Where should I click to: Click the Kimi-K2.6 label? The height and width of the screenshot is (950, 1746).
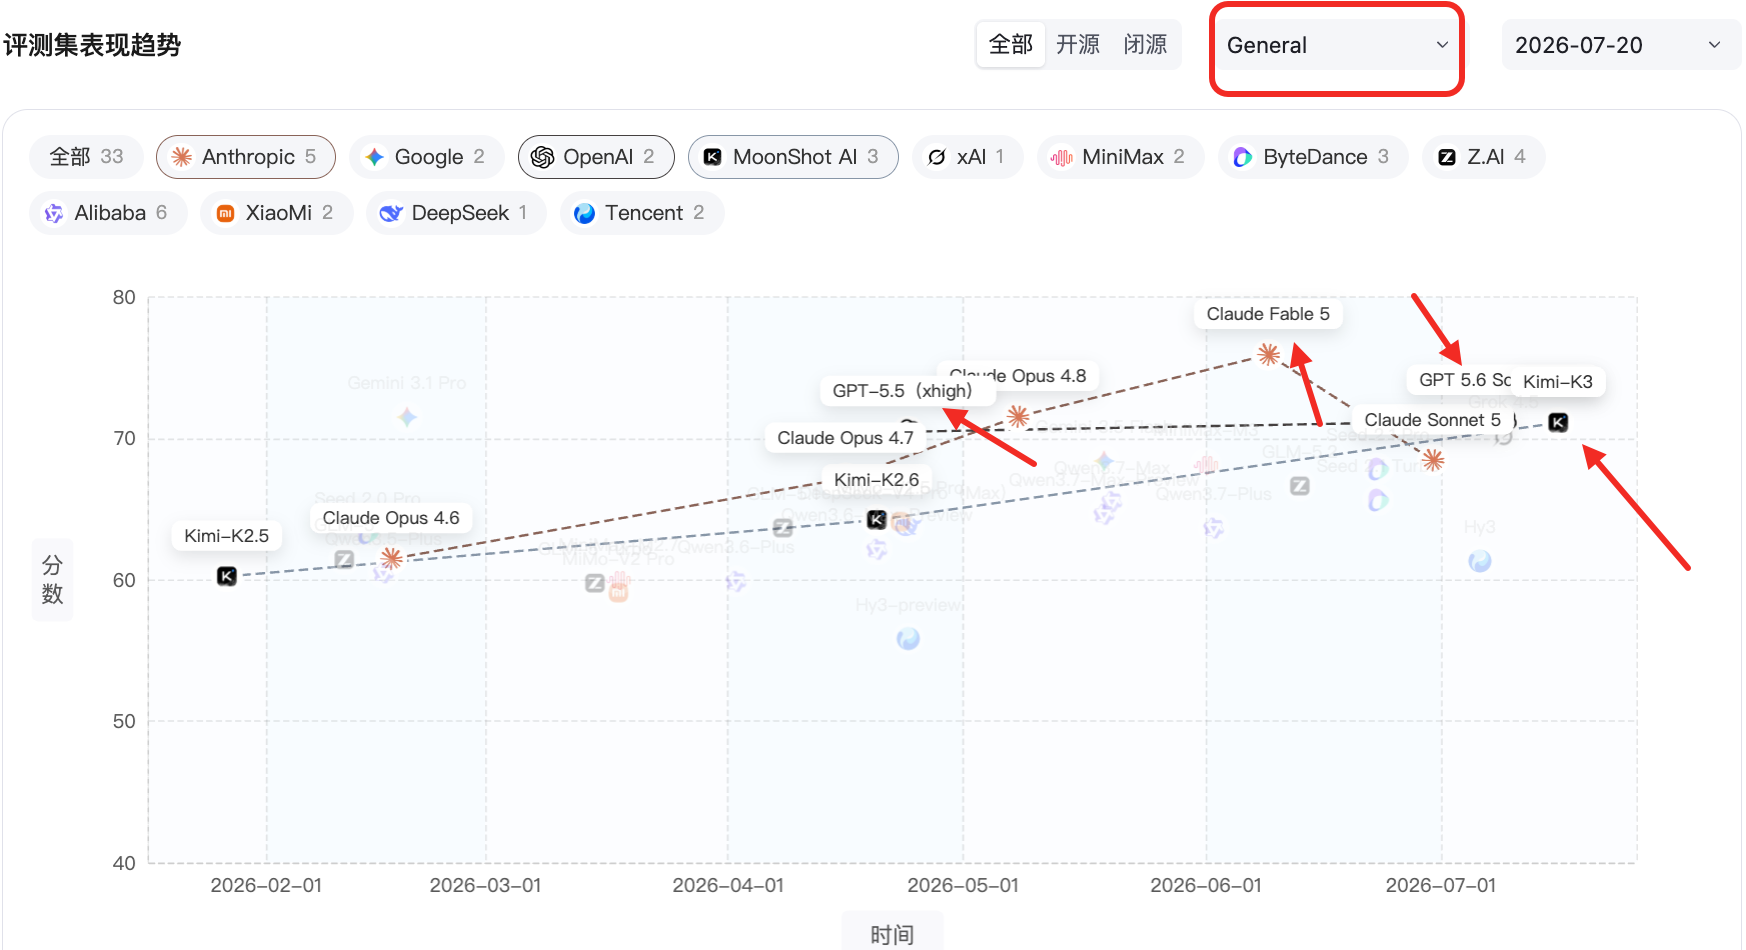(x=877, y=480)
